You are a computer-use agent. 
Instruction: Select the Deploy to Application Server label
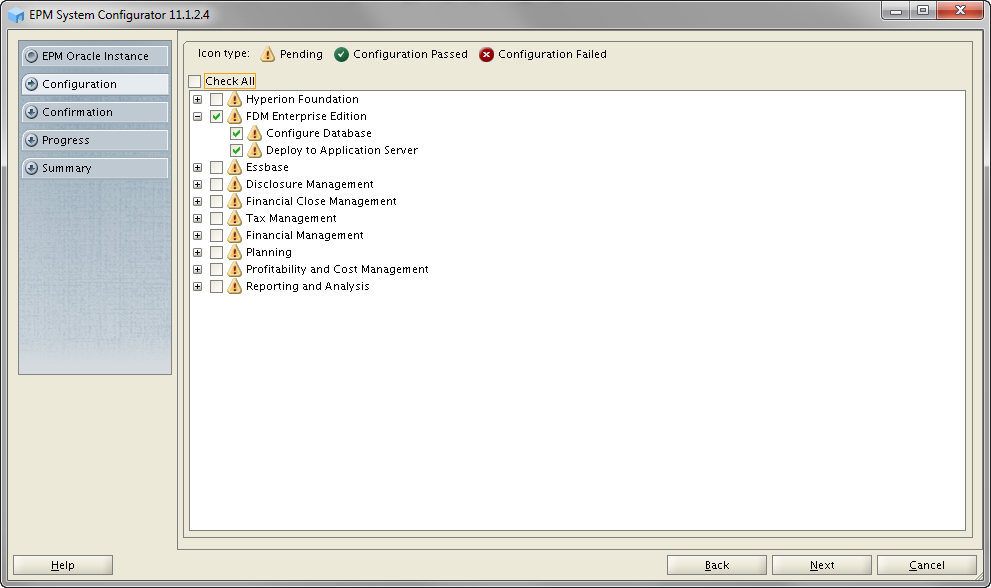coord(342,150)
